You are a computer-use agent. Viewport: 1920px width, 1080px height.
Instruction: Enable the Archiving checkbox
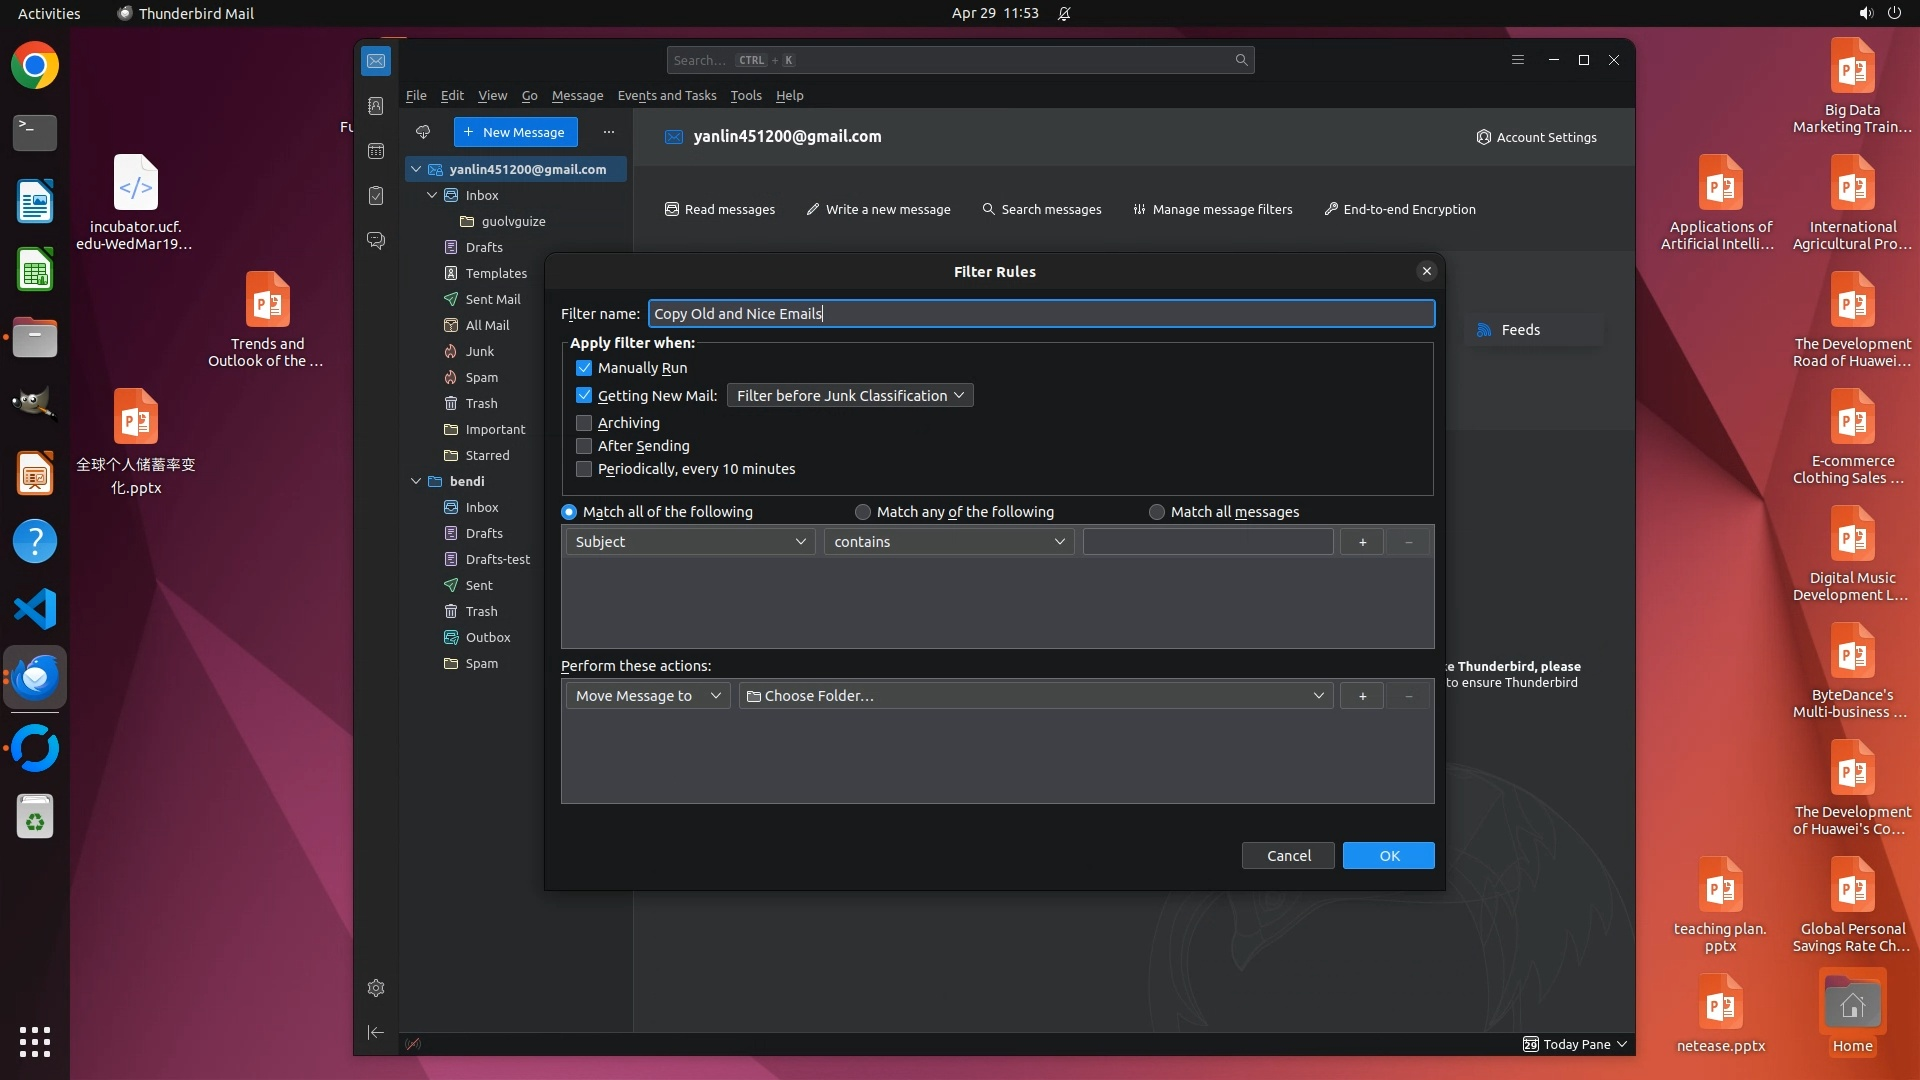pyautogui.click(x=584, y=423)
